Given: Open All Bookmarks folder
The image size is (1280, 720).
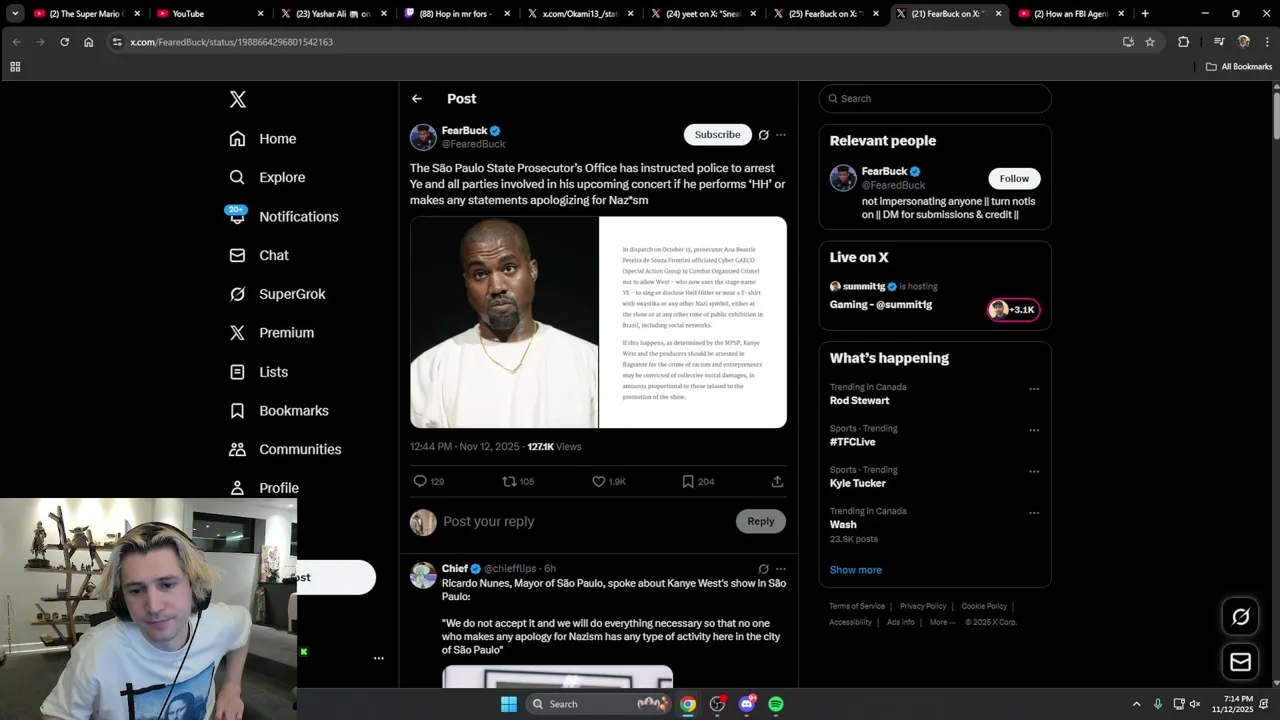Looking at the screenshot, I should [1239, 67].
